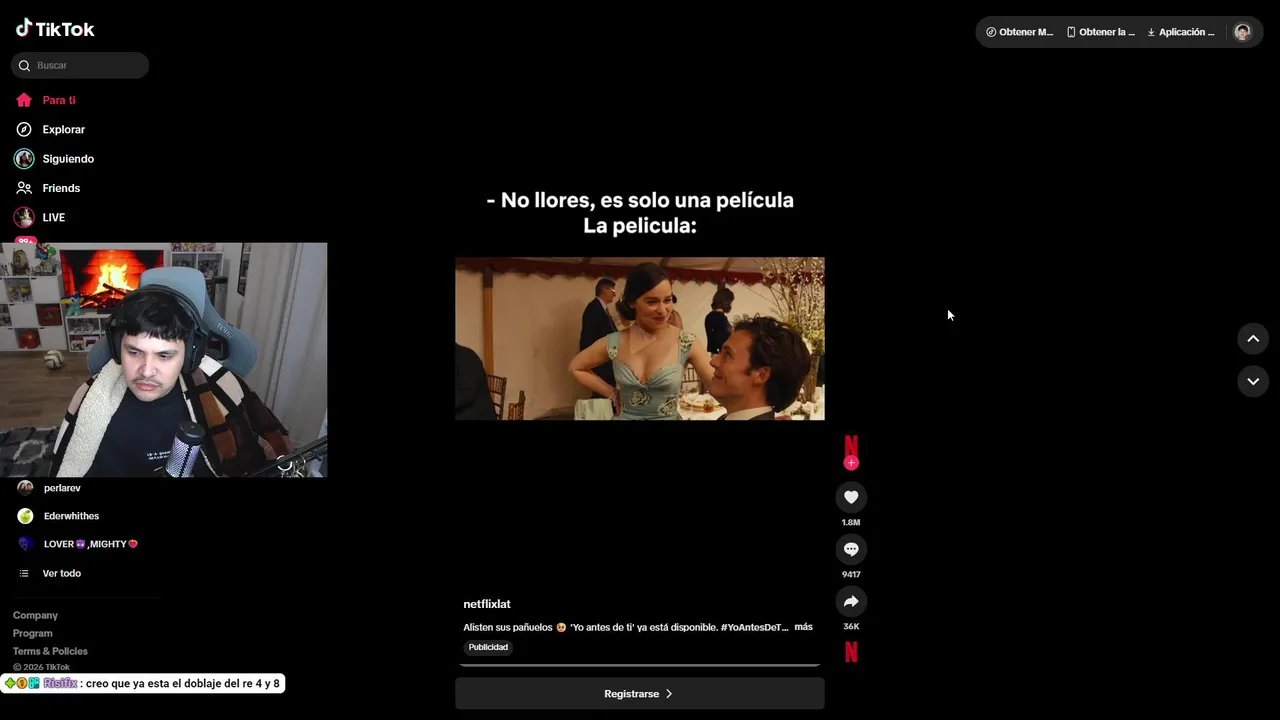The height and width of the screenshot is (720, 1280).
Task: Open comments on the video
Action: [x=851, y=549]
